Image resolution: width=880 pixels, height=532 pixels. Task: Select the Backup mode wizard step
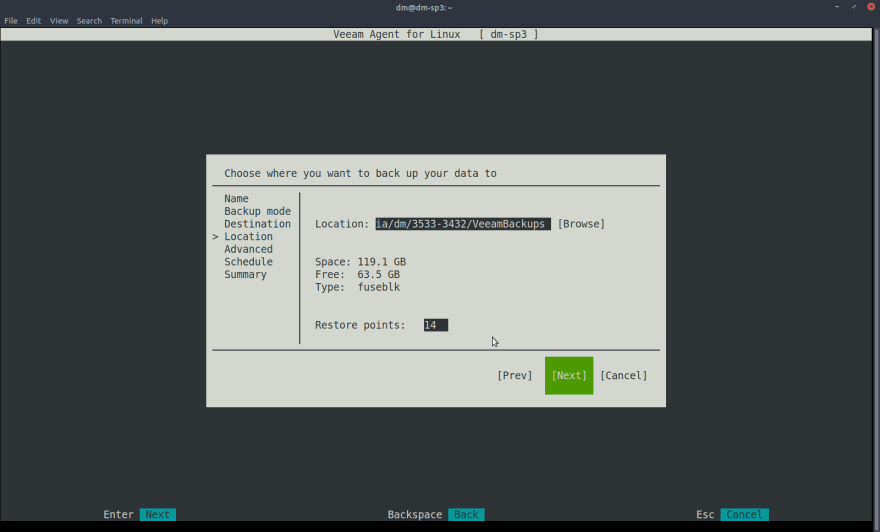[258, 212]
